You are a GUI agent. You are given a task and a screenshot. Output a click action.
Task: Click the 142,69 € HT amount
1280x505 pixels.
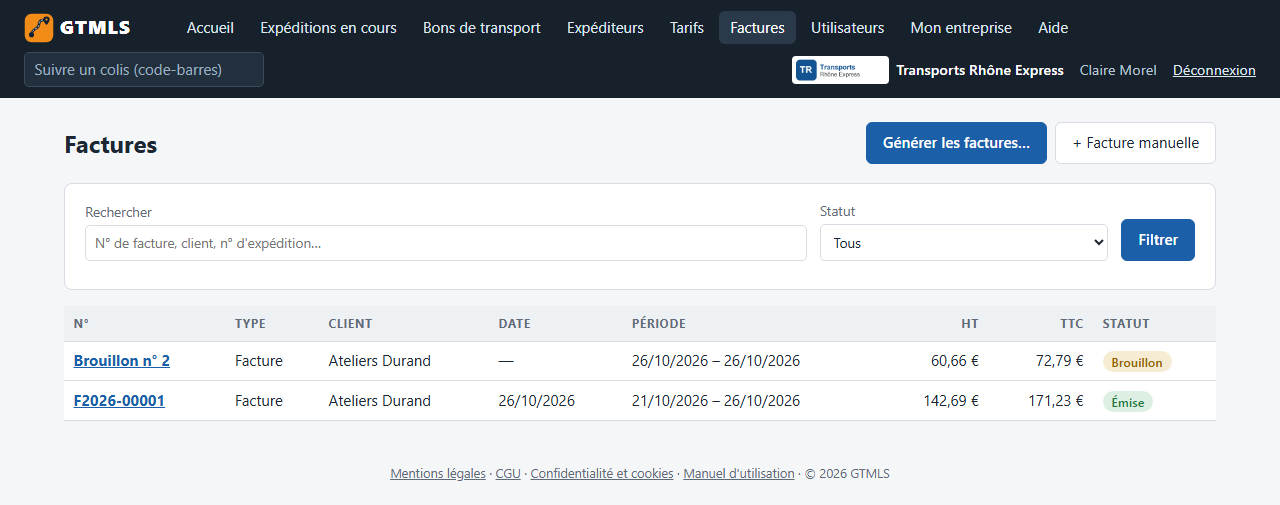pyautogui.click(x=951, y=401)
